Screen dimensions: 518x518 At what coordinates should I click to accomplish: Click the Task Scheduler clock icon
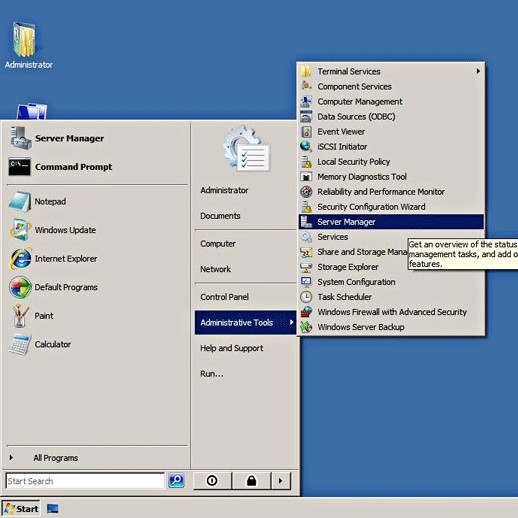(306, 297)
